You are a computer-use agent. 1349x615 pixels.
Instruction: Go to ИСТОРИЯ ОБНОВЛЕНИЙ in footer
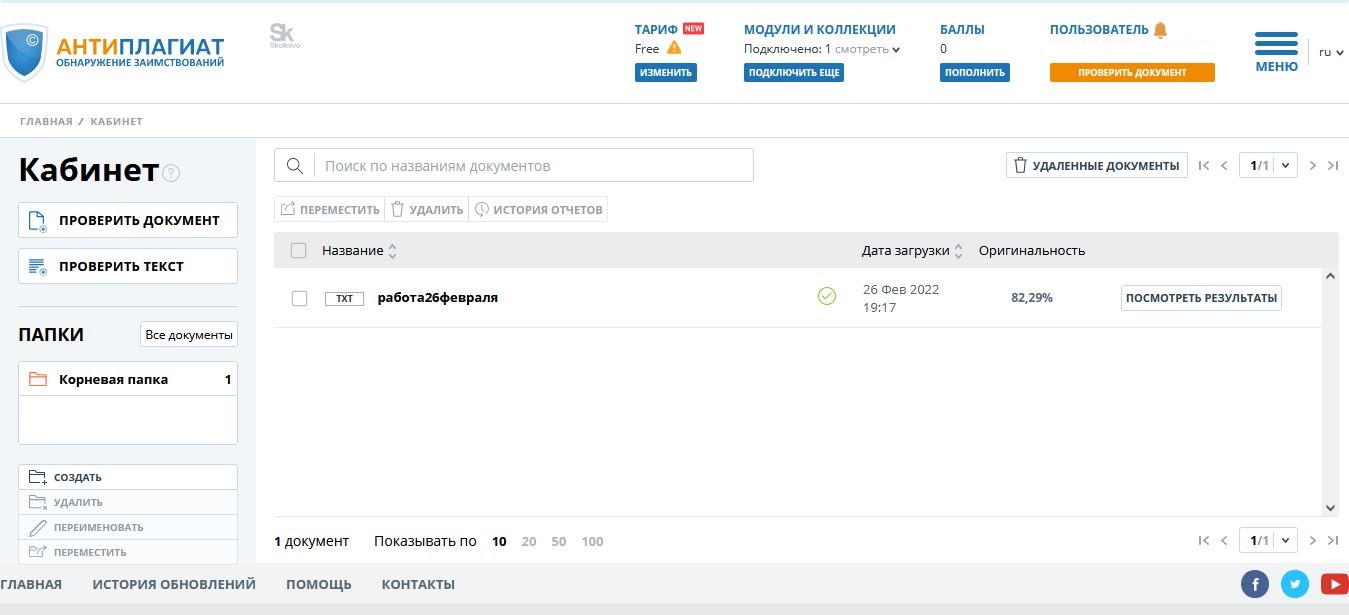pos(174,584)
